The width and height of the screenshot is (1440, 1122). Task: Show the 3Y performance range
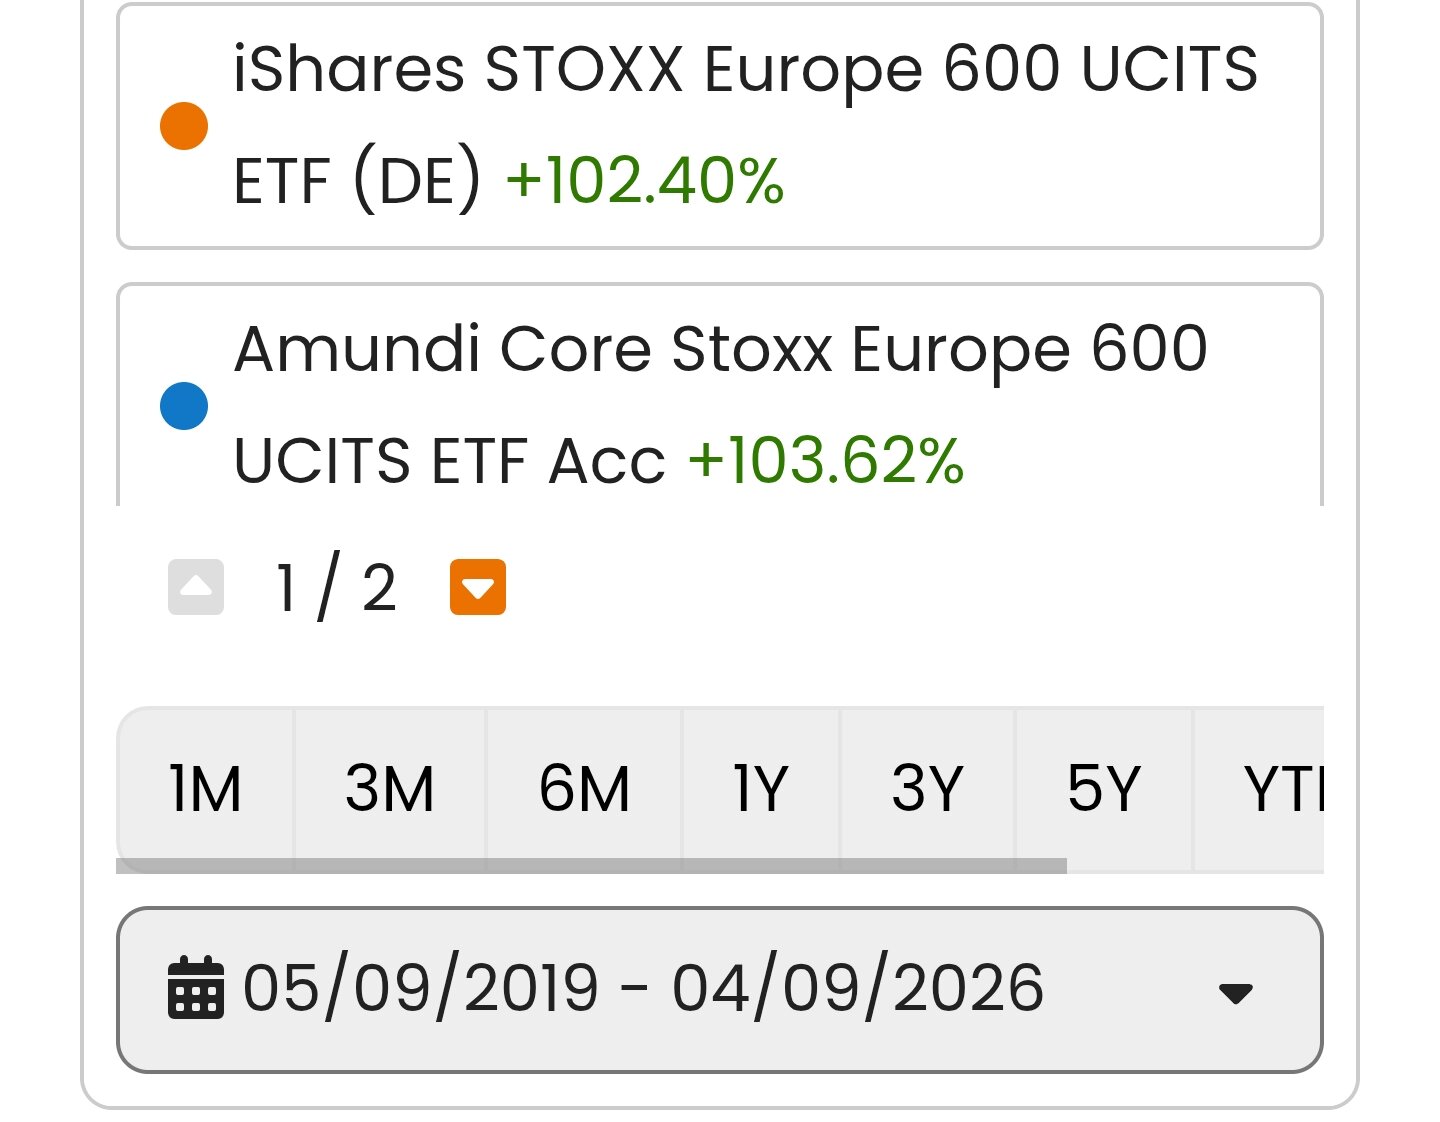[927, 788]
